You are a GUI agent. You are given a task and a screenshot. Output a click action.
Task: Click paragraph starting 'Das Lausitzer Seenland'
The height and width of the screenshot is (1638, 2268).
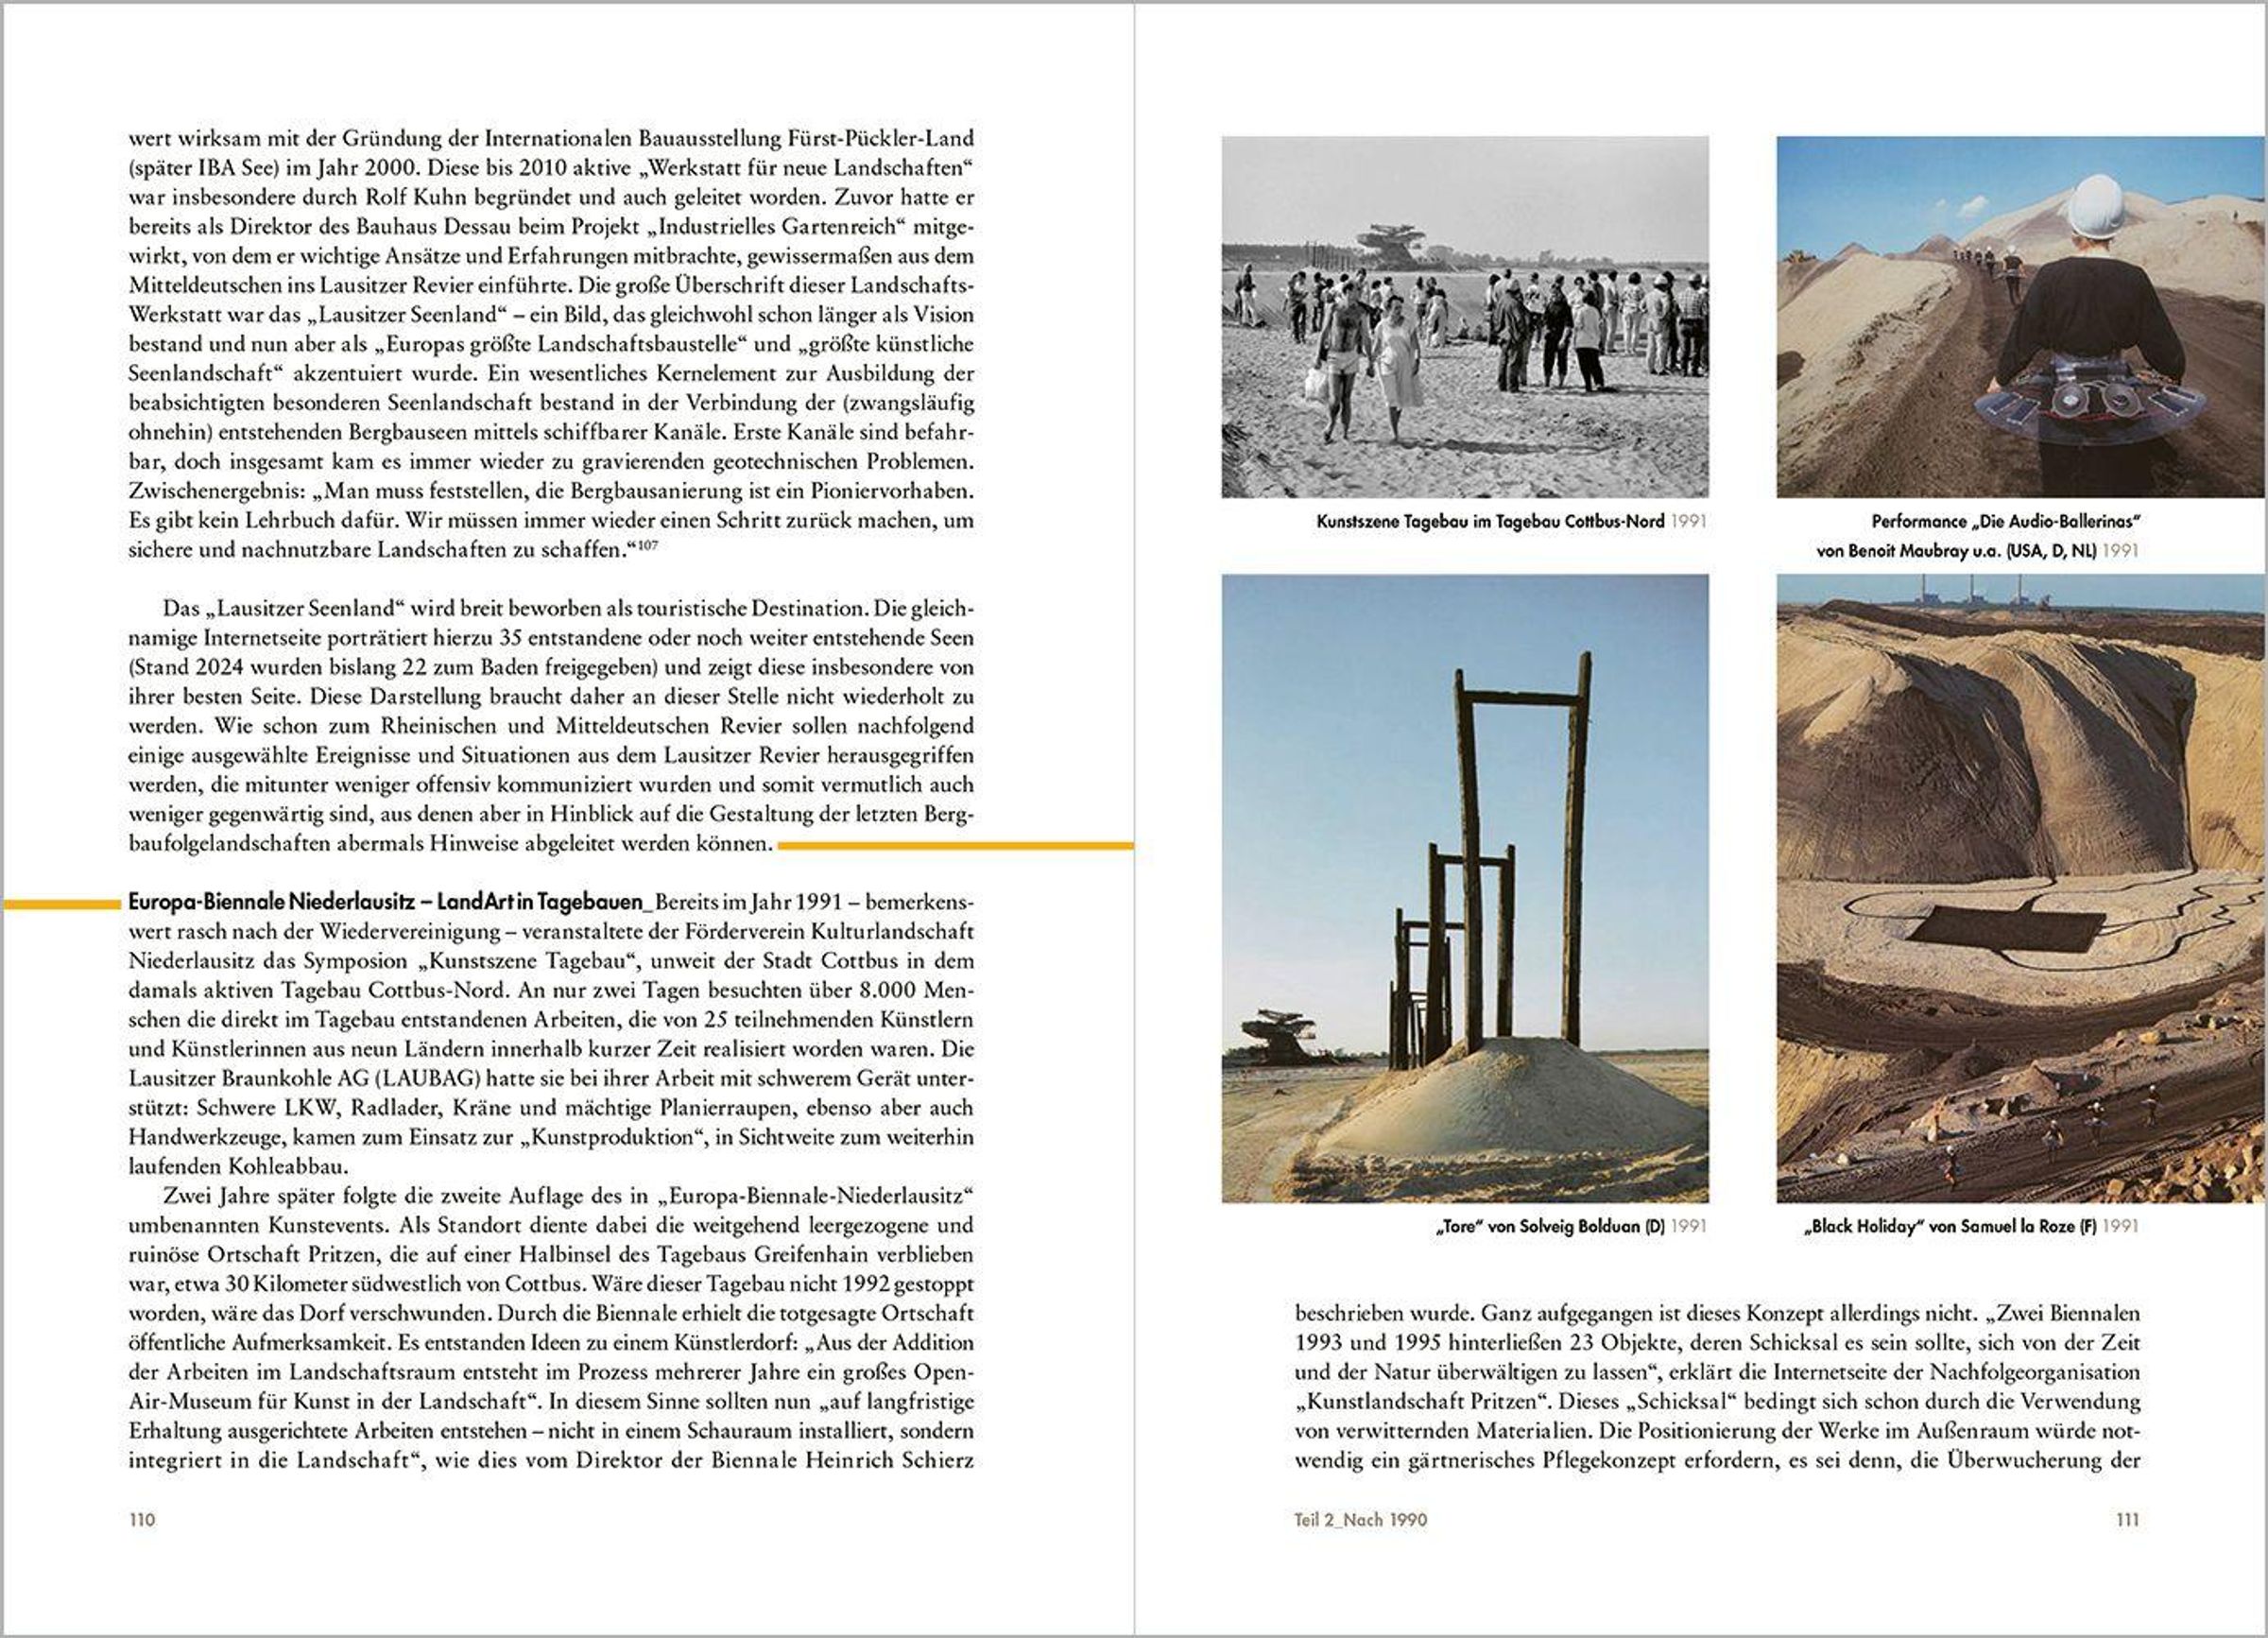pyautogui.click(x=550, y=725)
